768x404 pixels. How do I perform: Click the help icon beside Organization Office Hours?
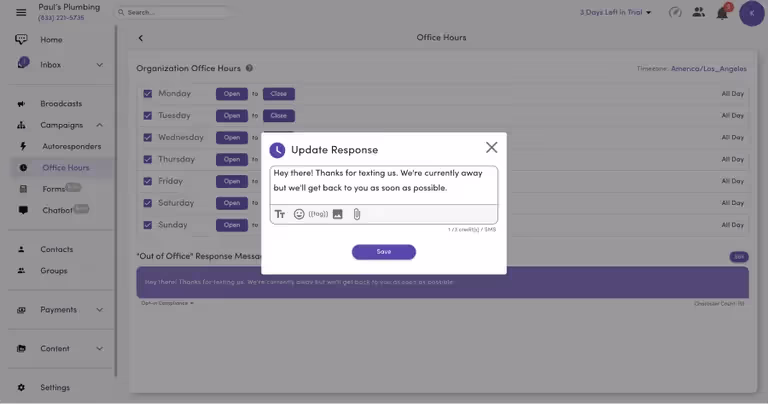249,68
